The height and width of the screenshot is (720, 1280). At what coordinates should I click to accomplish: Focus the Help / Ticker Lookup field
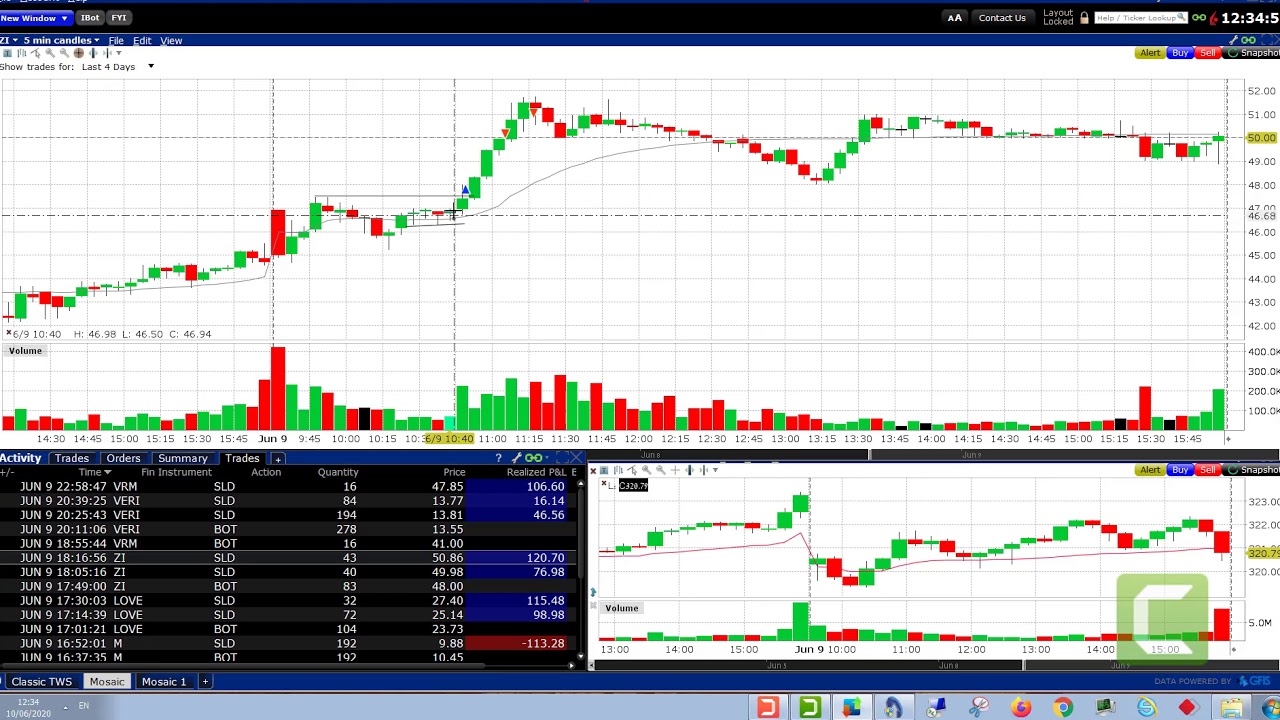pos(1140,18)
